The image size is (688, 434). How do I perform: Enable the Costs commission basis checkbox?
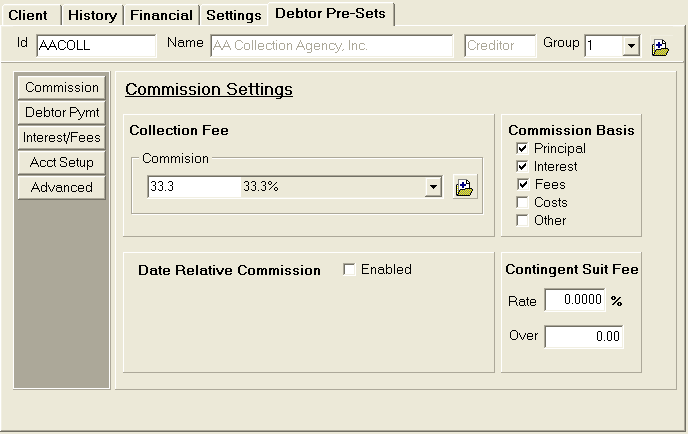522,202
